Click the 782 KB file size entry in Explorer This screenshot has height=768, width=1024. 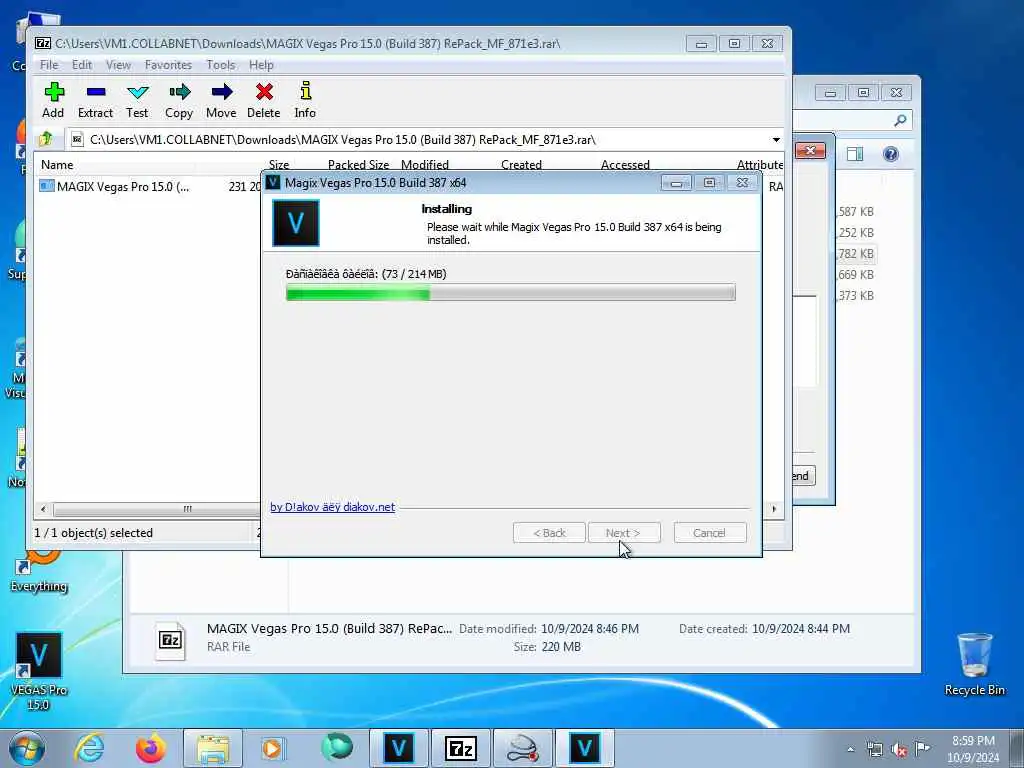(856, 253)
